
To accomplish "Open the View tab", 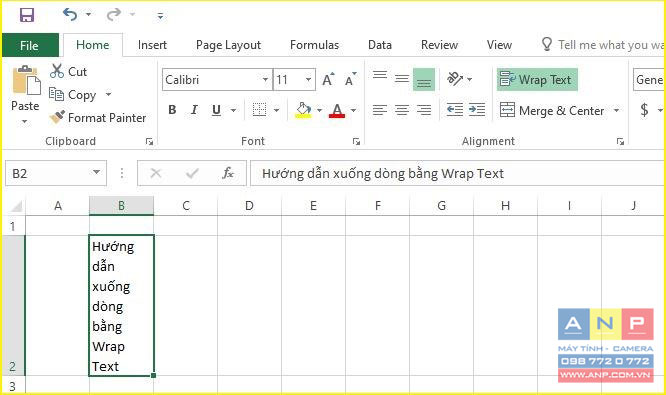I will [x=499, y=45].
